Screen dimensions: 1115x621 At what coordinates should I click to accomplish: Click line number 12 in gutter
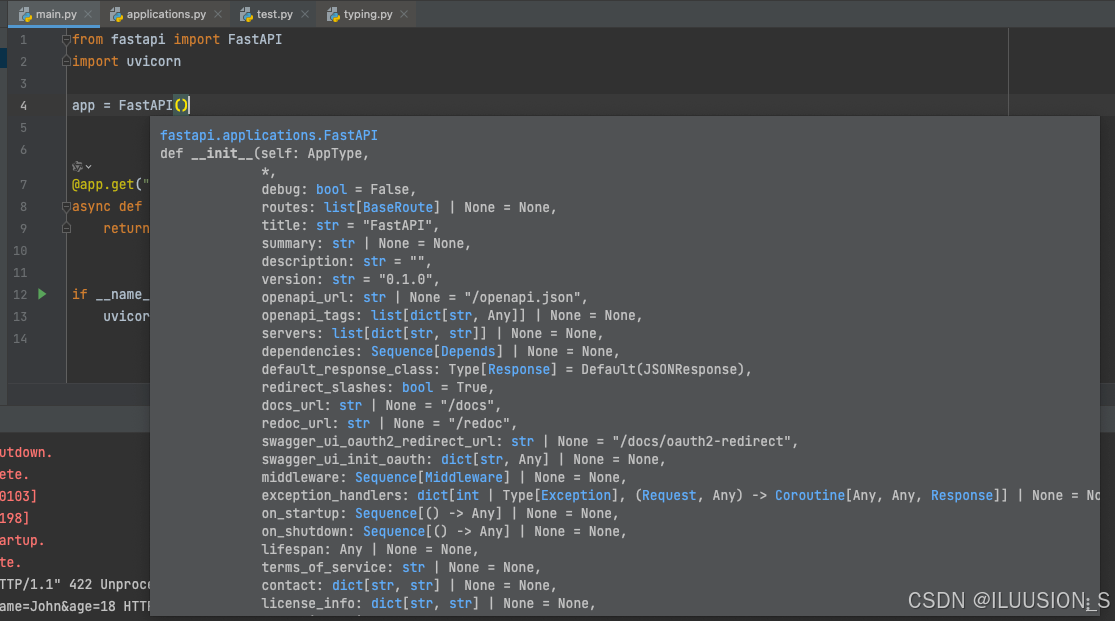click(20, 294)
